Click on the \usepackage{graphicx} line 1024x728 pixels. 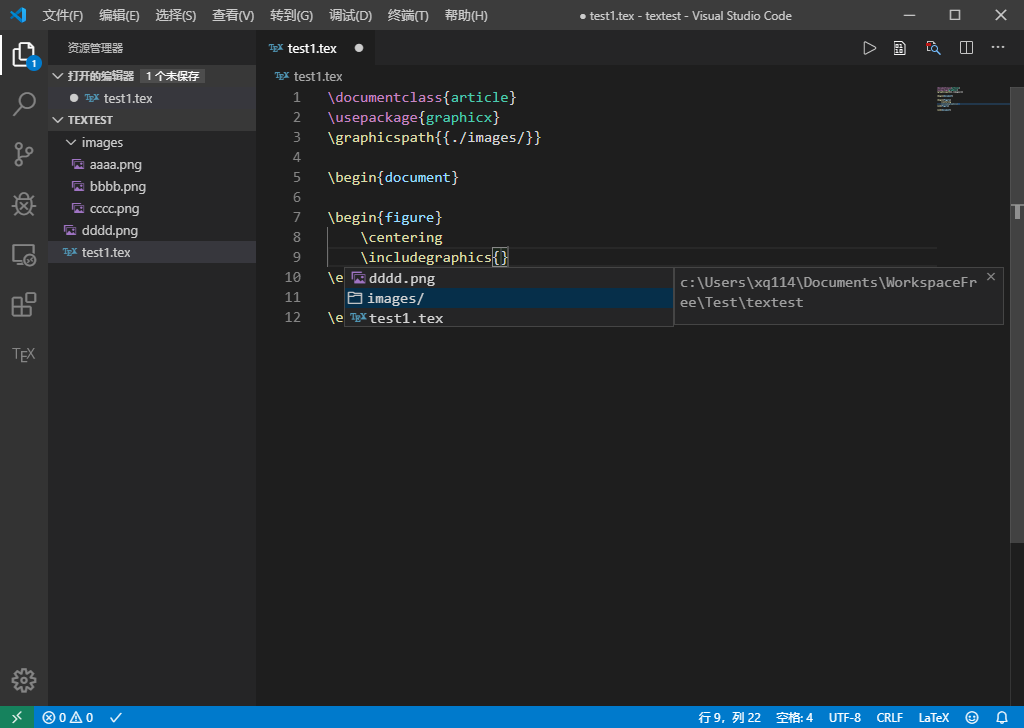(x=413, y=118)
